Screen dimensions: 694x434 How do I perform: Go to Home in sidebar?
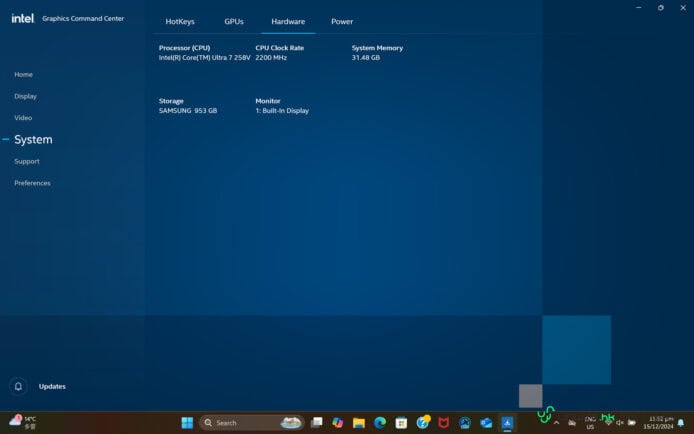(23, 74)
